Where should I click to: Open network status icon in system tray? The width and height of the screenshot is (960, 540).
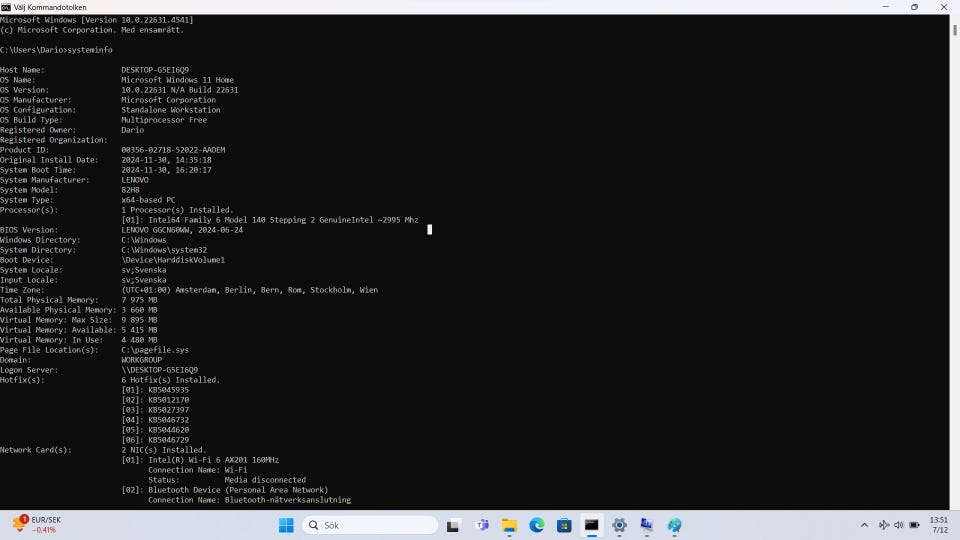[884, 525]
